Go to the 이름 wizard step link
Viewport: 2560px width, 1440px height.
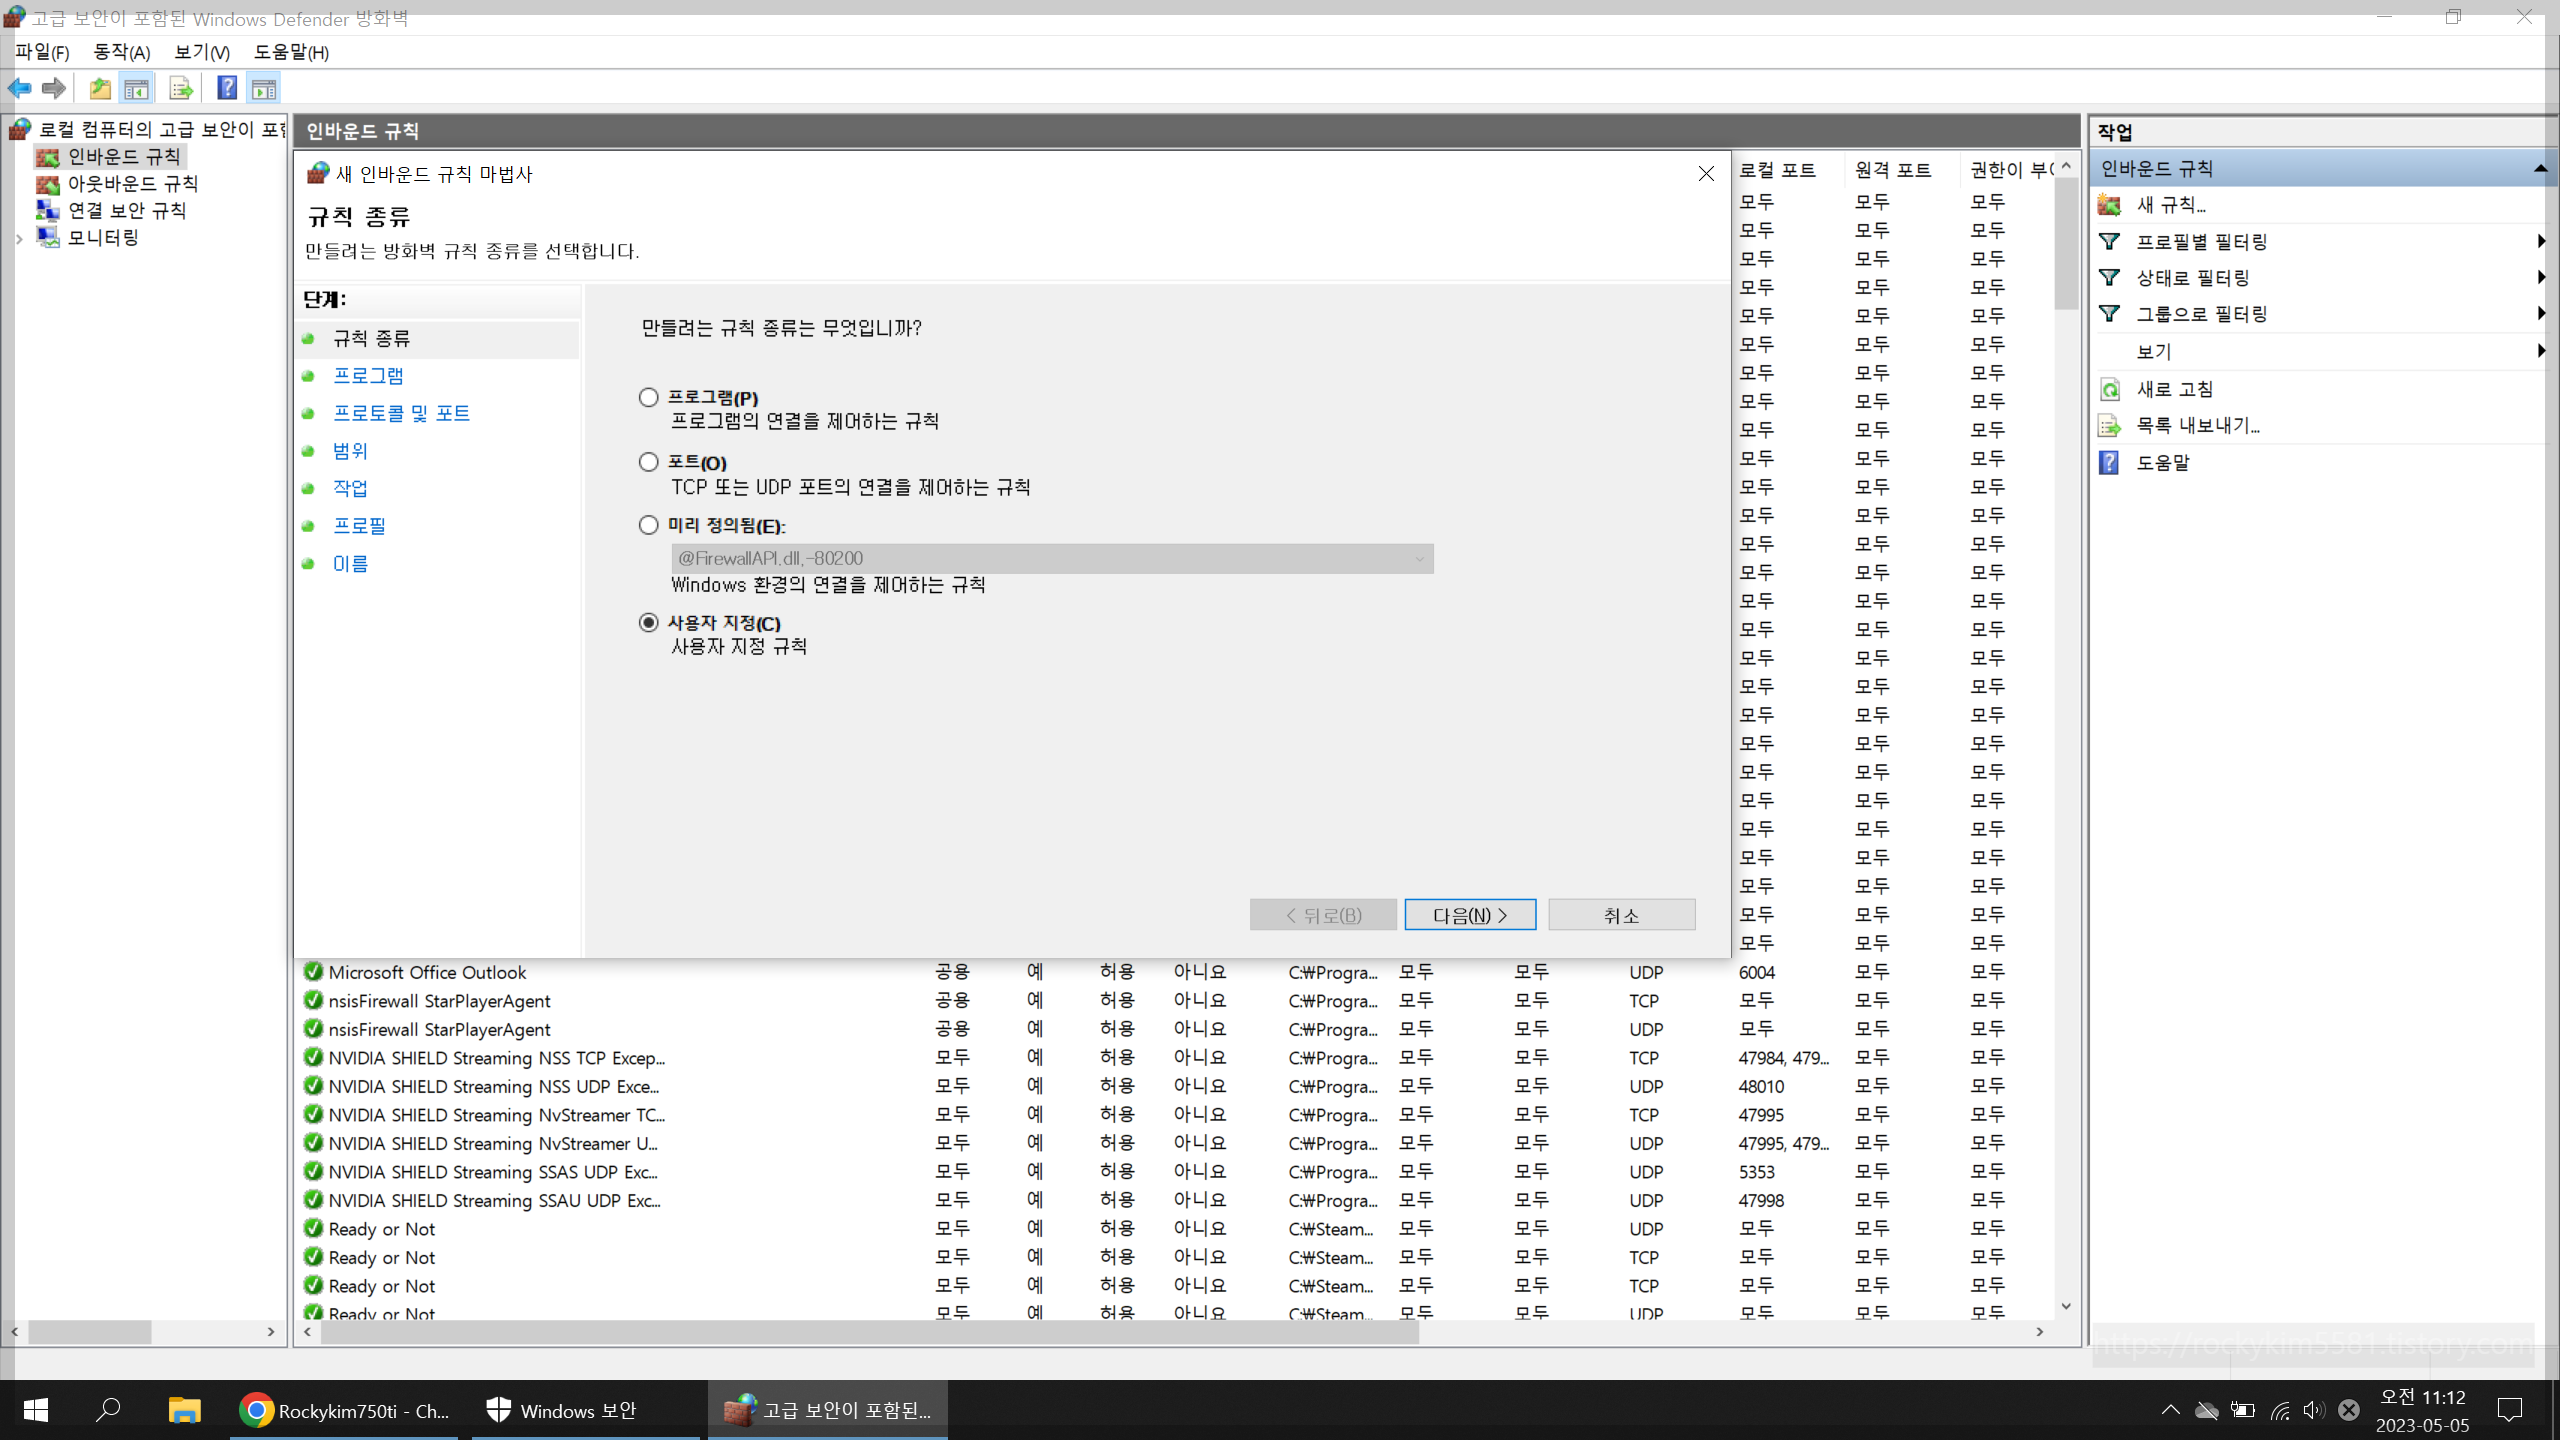coord(350,564)
